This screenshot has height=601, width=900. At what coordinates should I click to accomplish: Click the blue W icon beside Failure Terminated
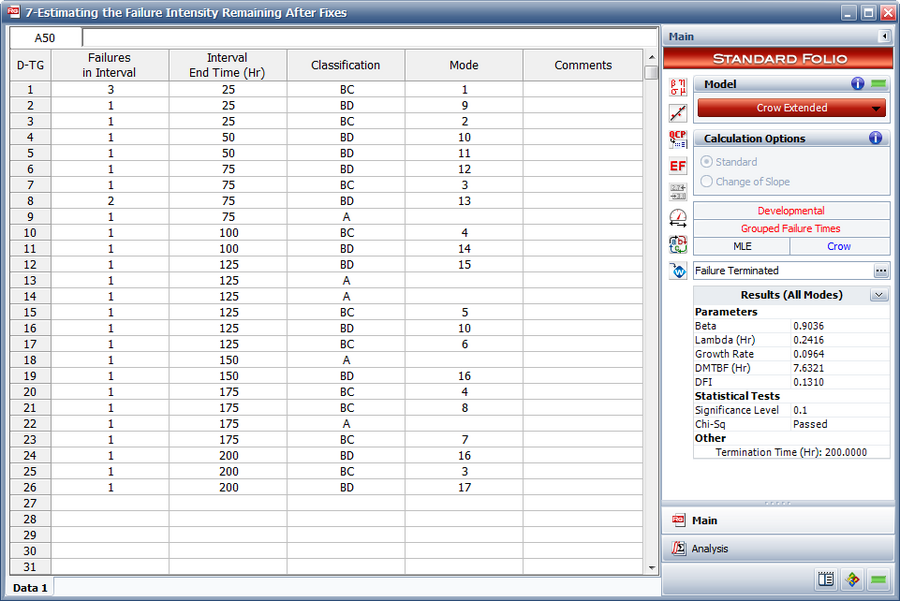pos(677,271)
